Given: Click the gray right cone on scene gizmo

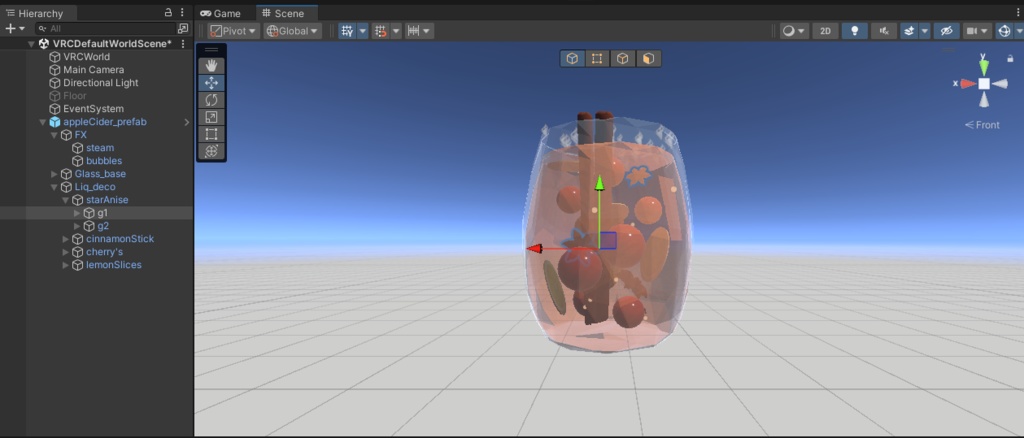Looking at the screenshot, I should point(1000,84).
